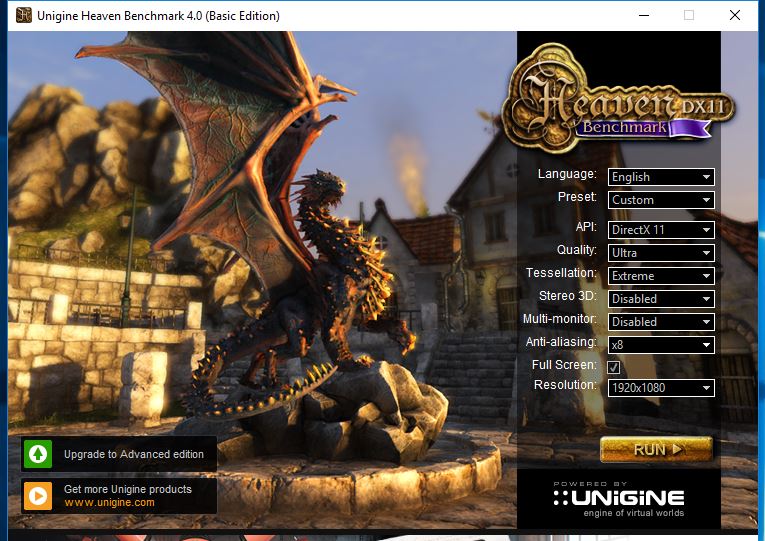Click the green upgrade arrow icon
This screenshot has height=541, width=765.
[x=38, y=454]
